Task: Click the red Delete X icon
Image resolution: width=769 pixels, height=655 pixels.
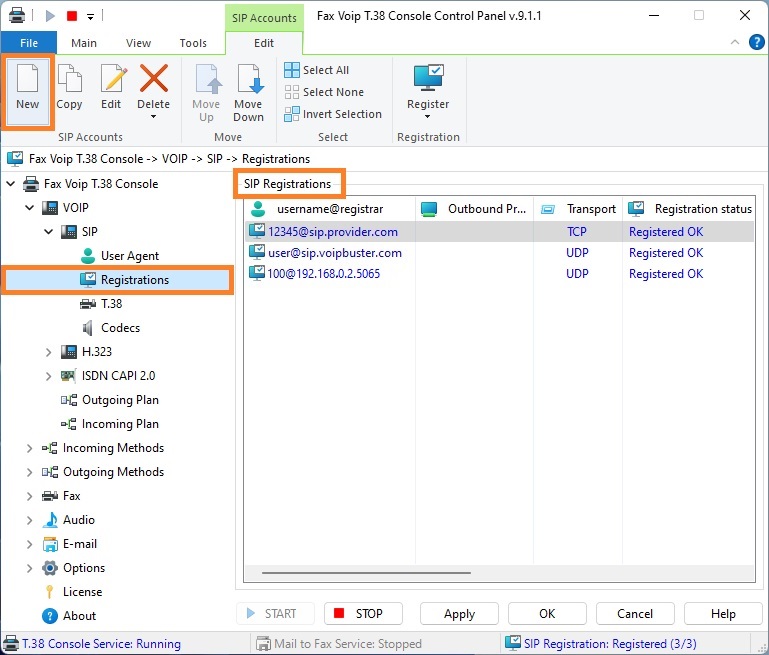Action: click(x=154, y=78)
